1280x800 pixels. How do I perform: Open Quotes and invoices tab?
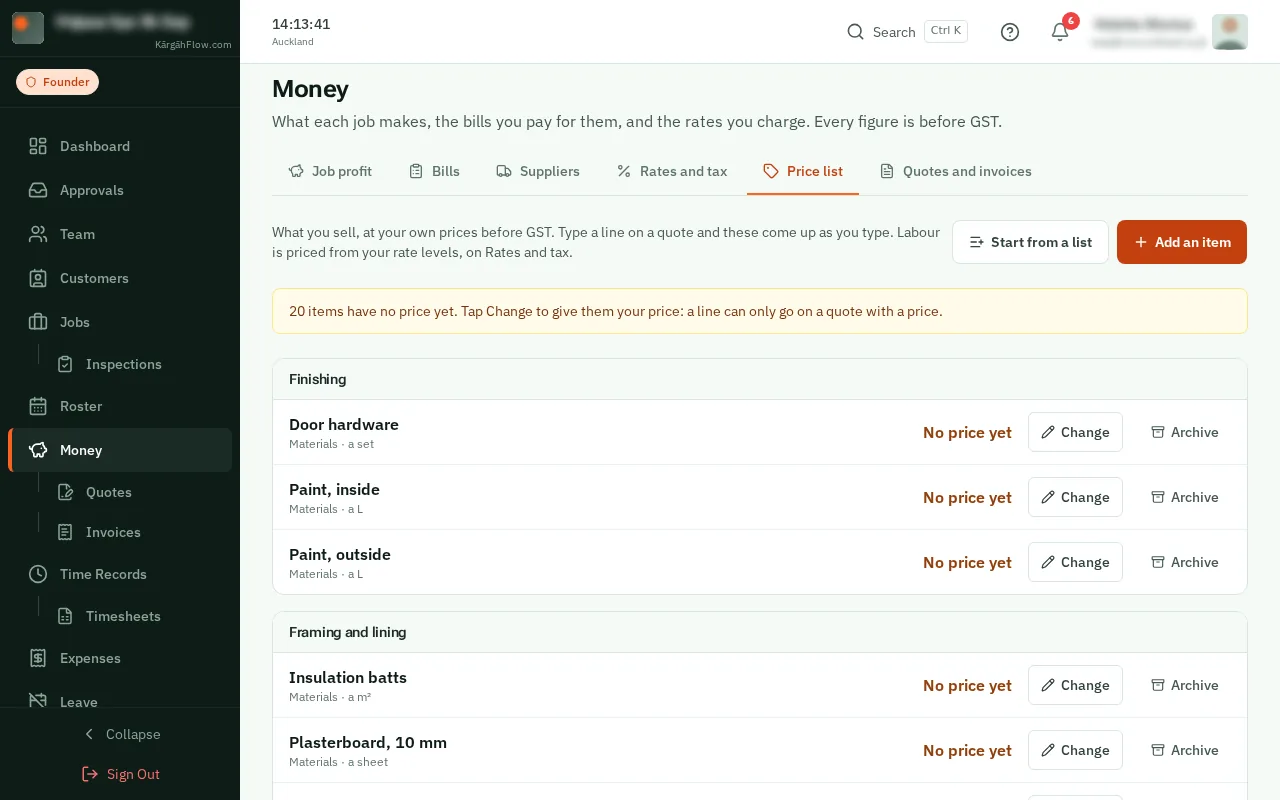click(x=955, y=171)
